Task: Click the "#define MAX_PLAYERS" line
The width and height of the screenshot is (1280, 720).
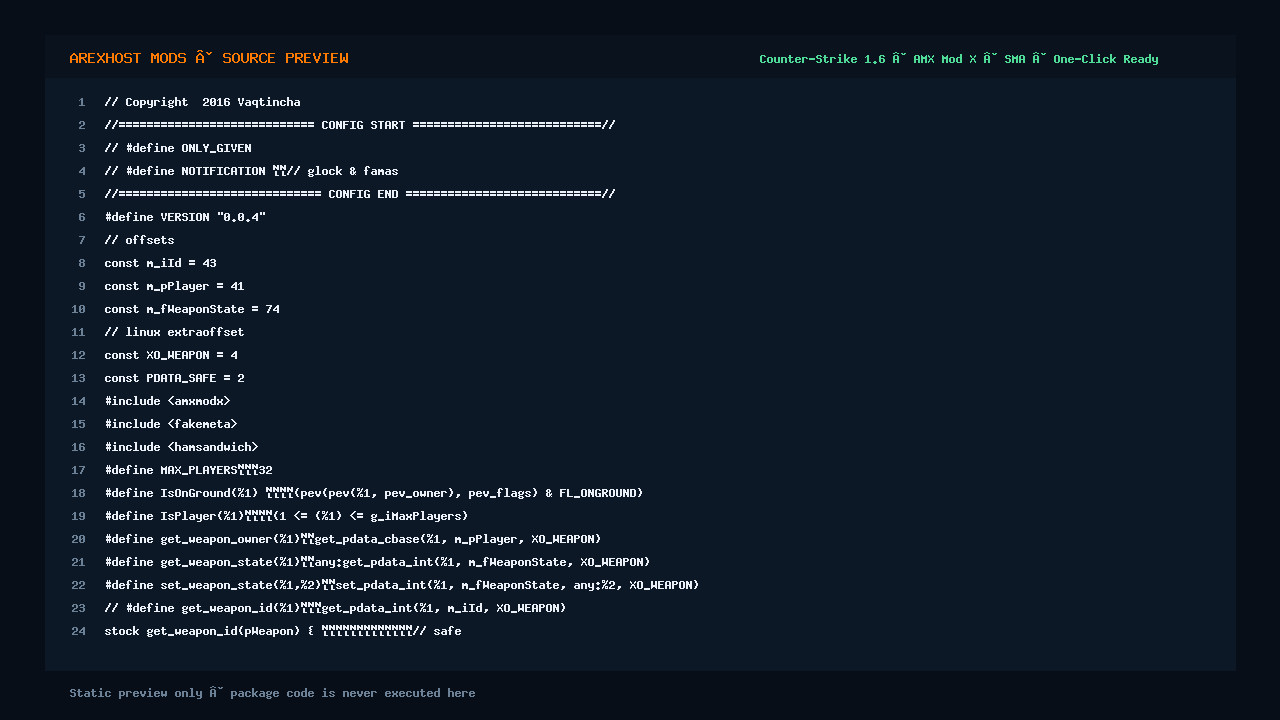Action: pyautogui.click(x=188, y=470)
